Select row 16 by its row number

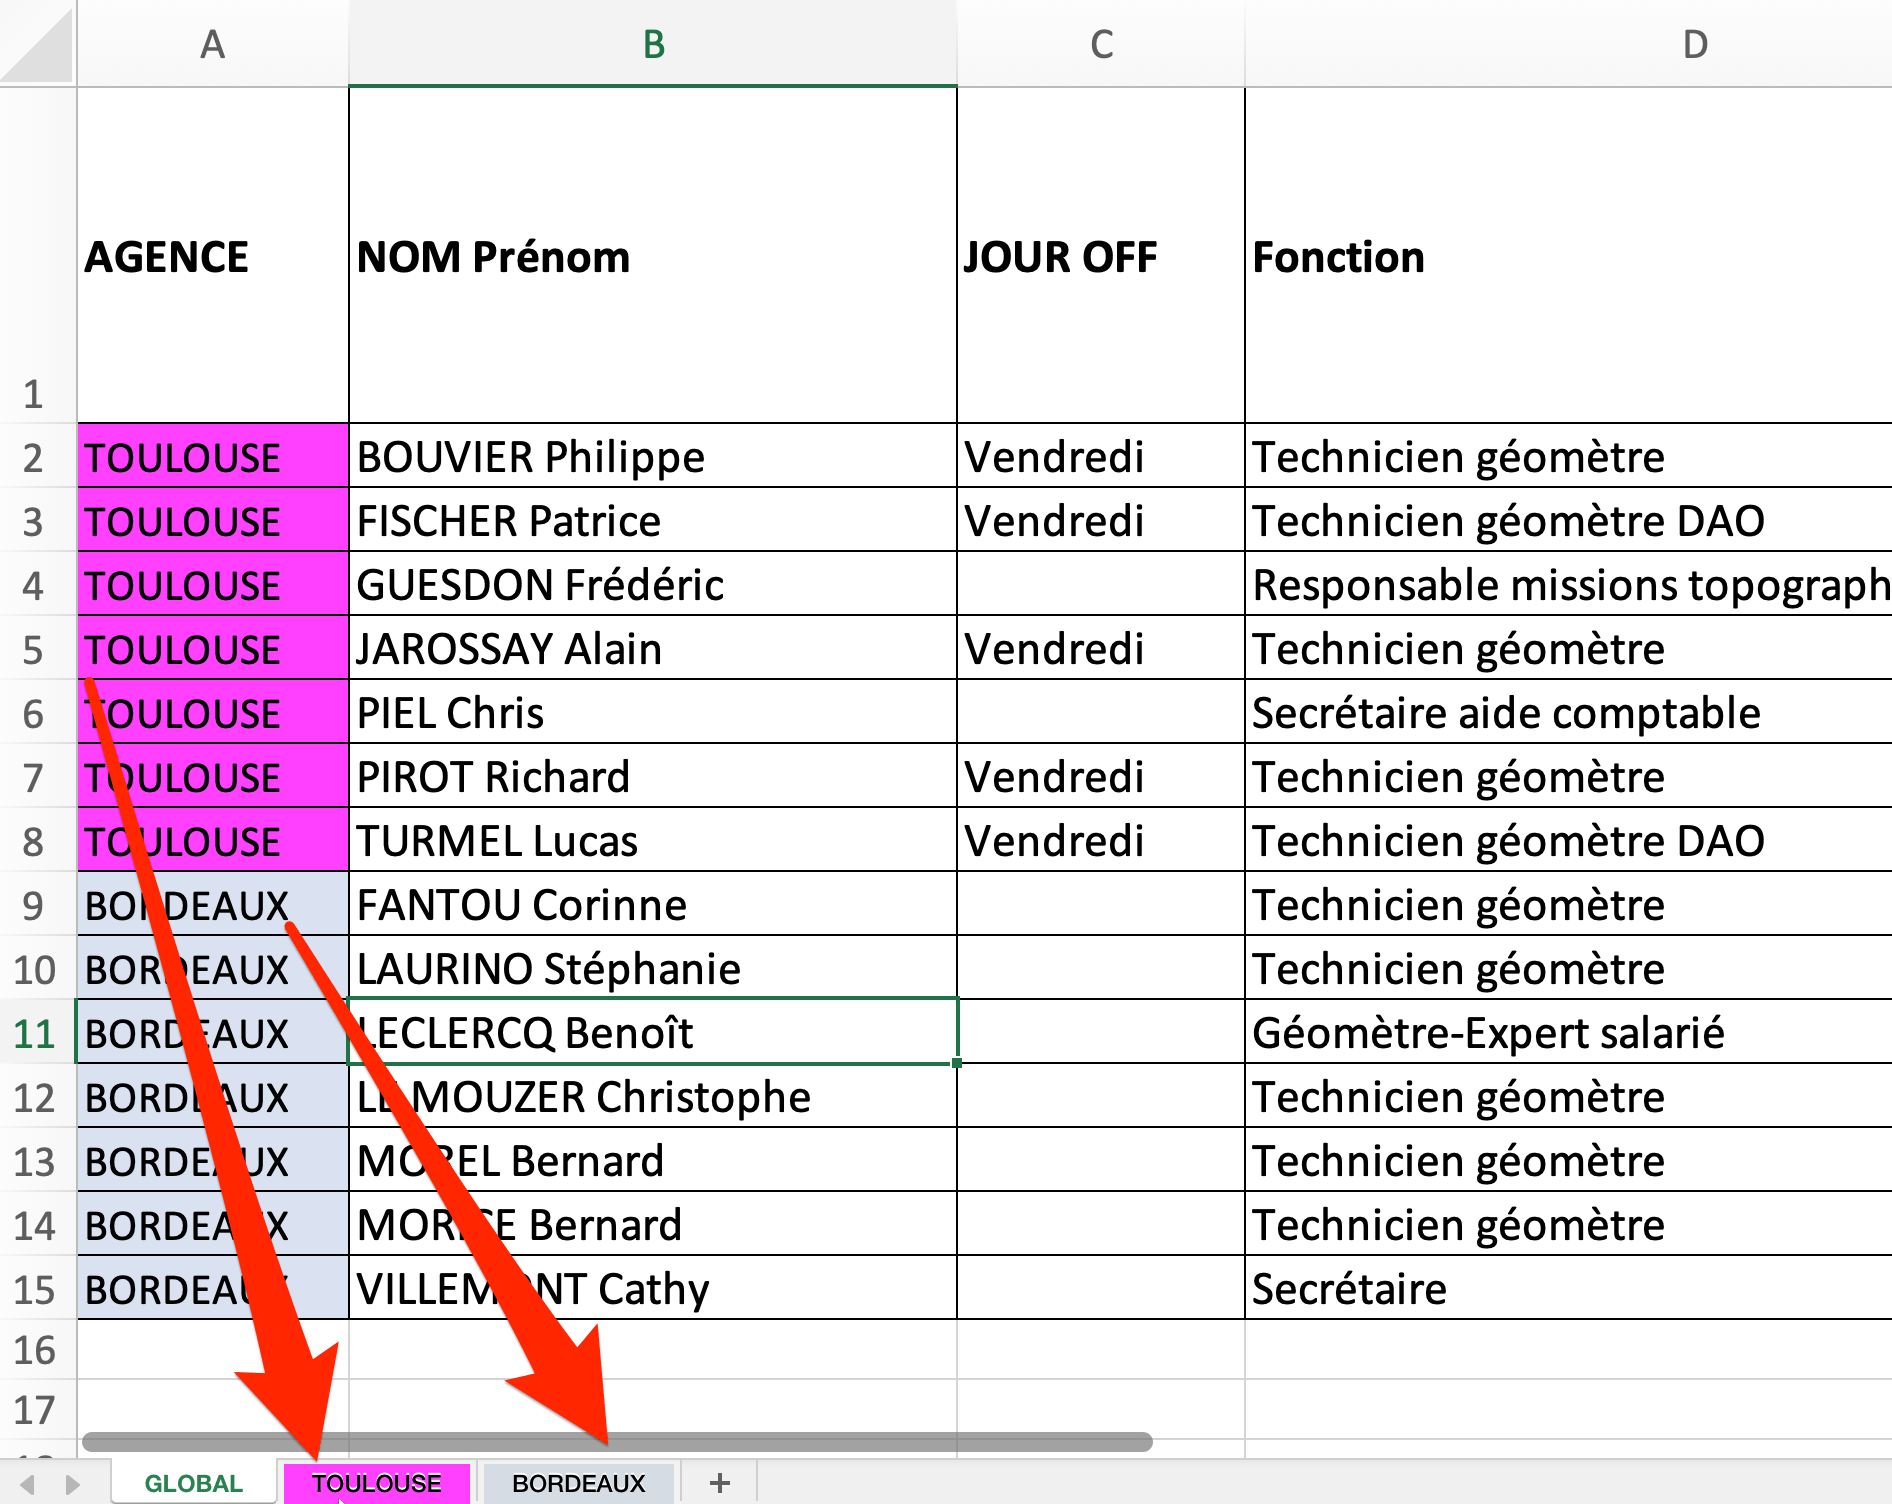point(38,1351)
